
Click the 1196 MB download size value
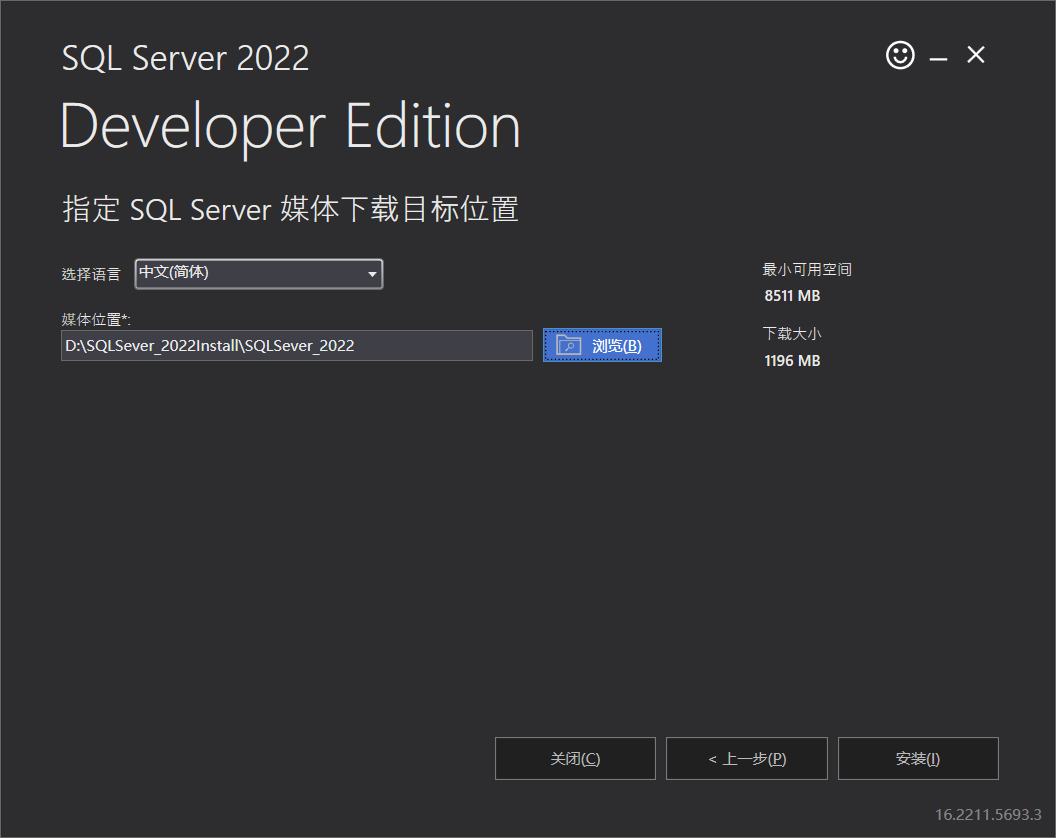[792, 361]
